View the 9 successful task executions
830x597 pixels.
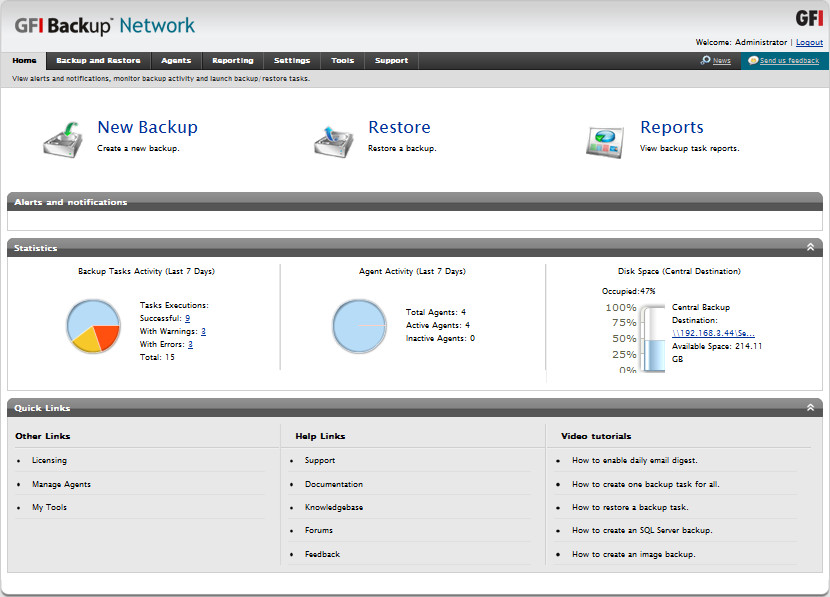(x=187, y=318)
